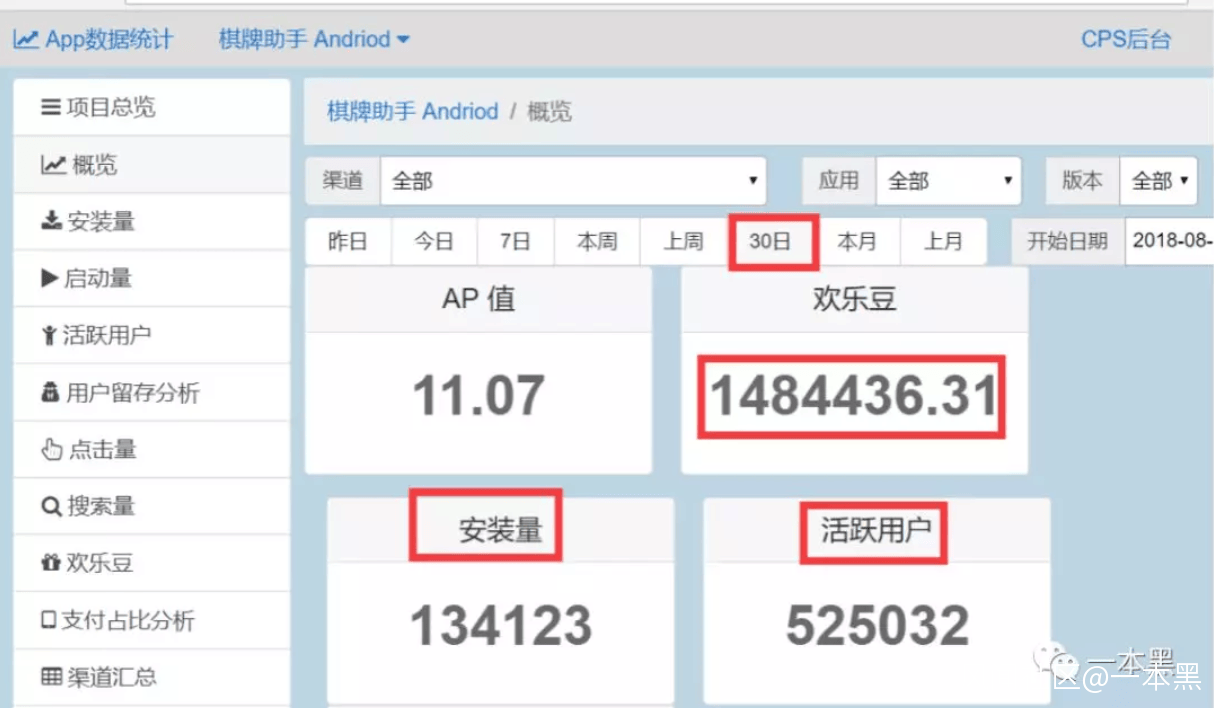
Task: Go to 安装量 sidebar page
Action: pyautogui.click(x=152, y=221)
